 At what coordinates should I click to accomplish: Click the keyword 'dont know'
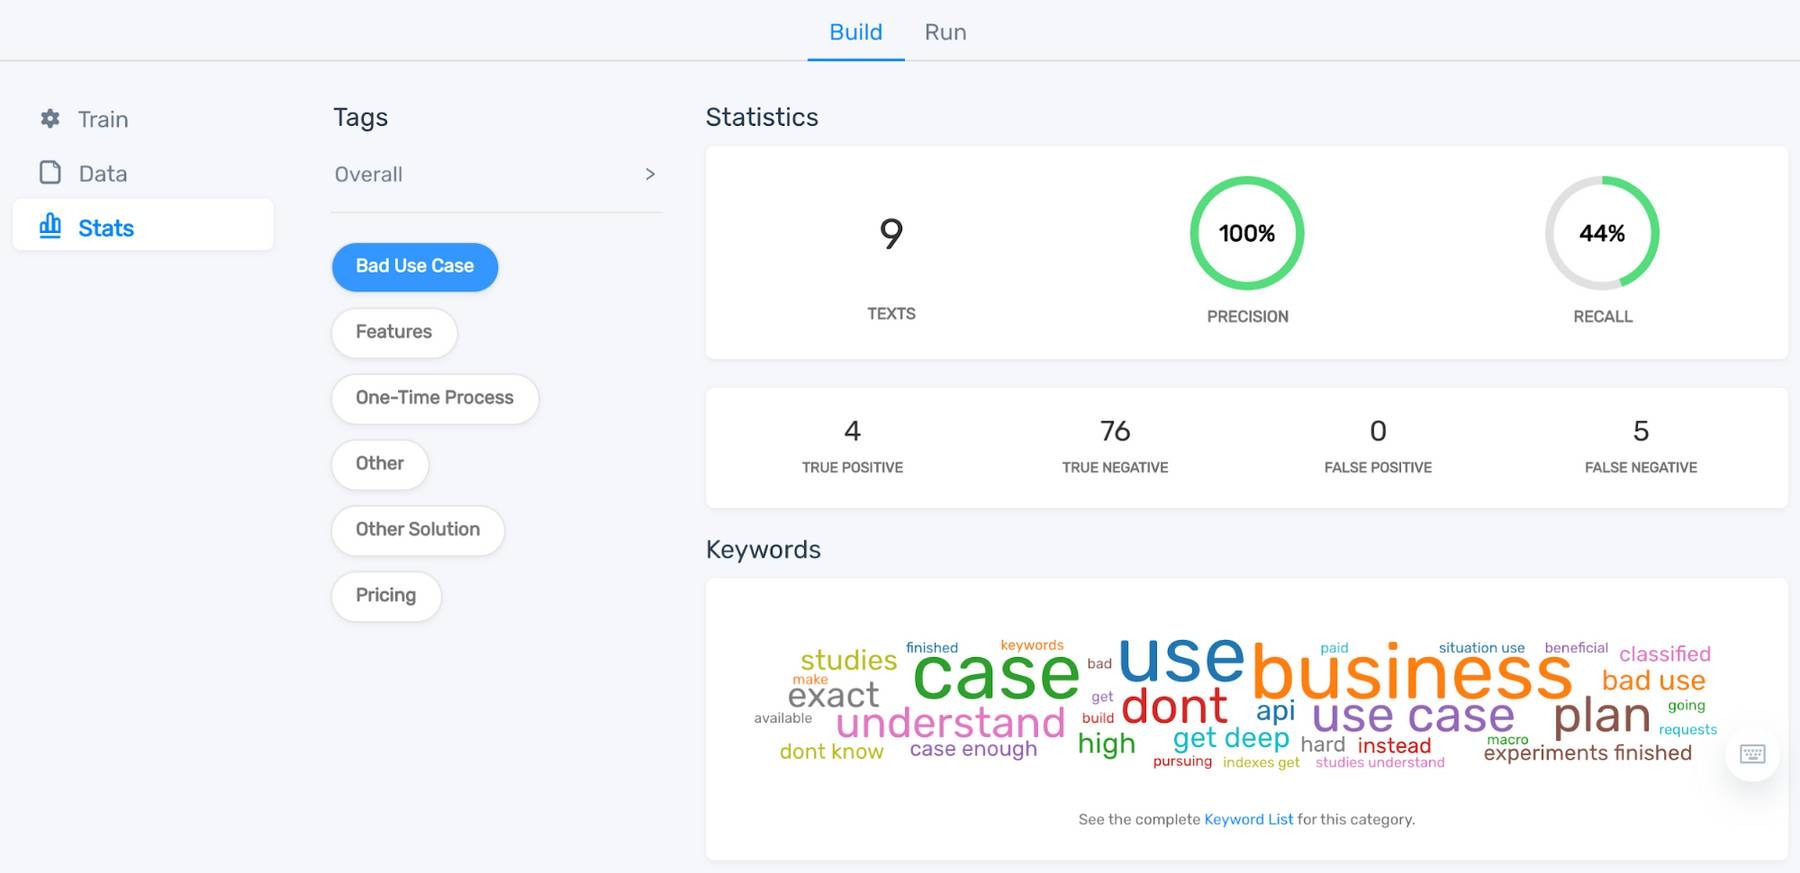point(831,752)
